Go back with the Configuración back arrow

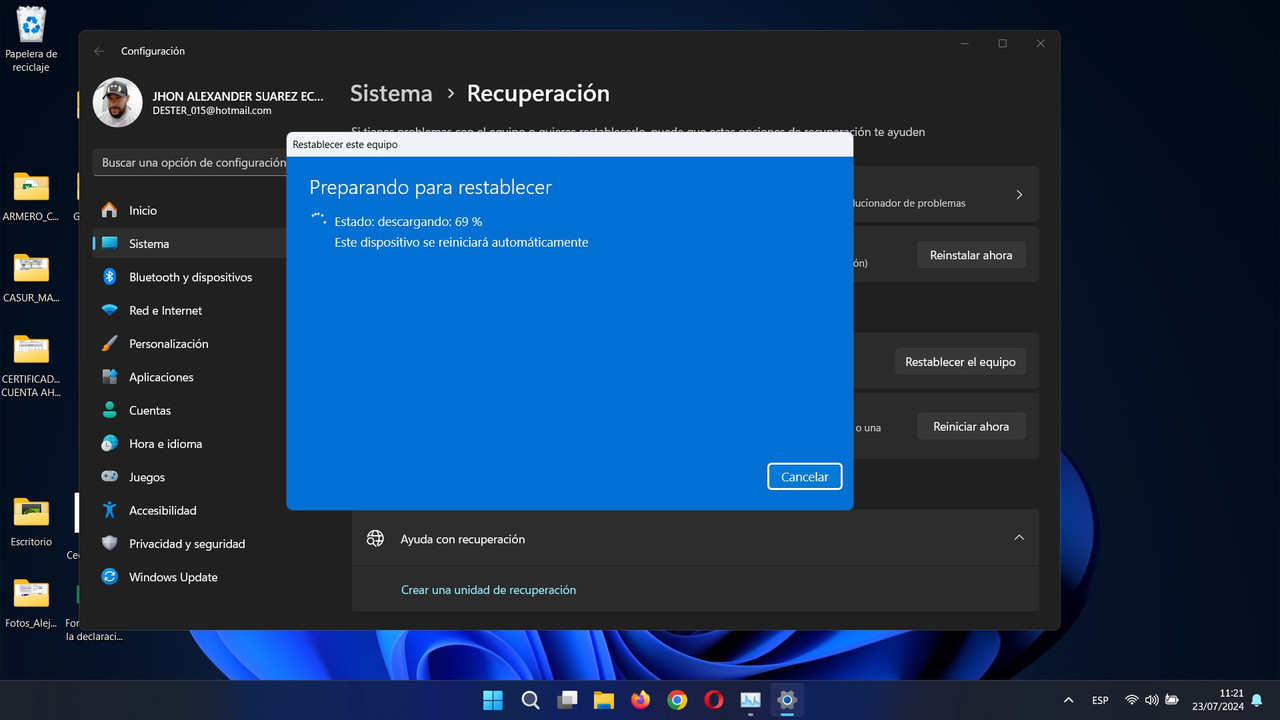coord(99,51)
